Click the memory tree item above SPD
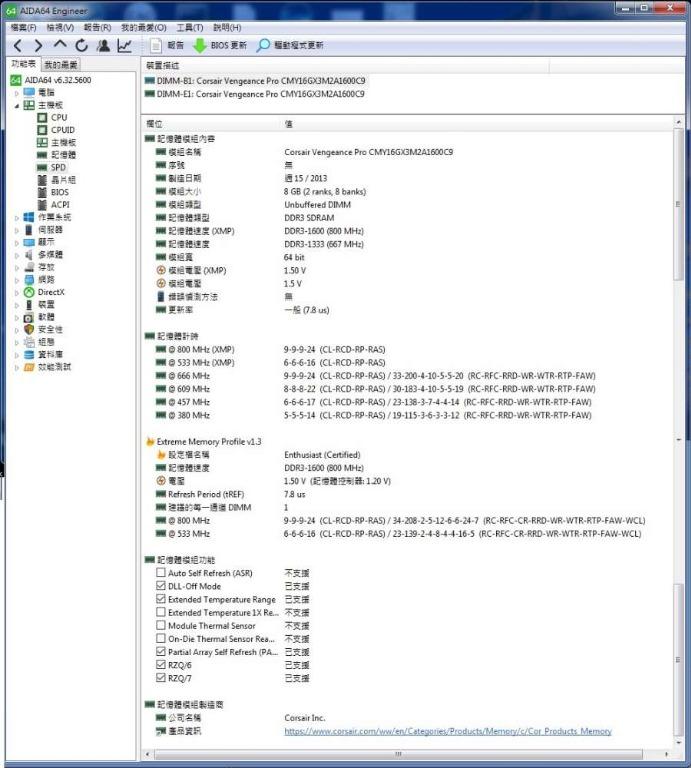The image size is (691, 768). coord(63,155)
